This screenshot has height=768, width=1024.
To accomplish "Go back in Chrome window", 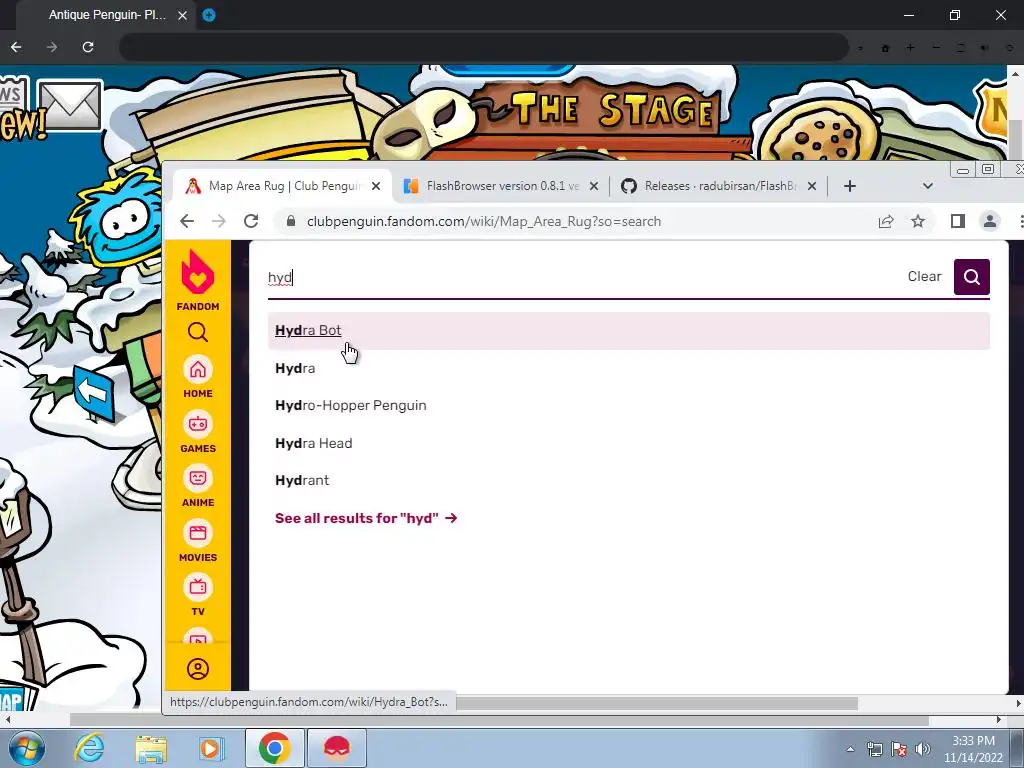I will tap(187, 221).
